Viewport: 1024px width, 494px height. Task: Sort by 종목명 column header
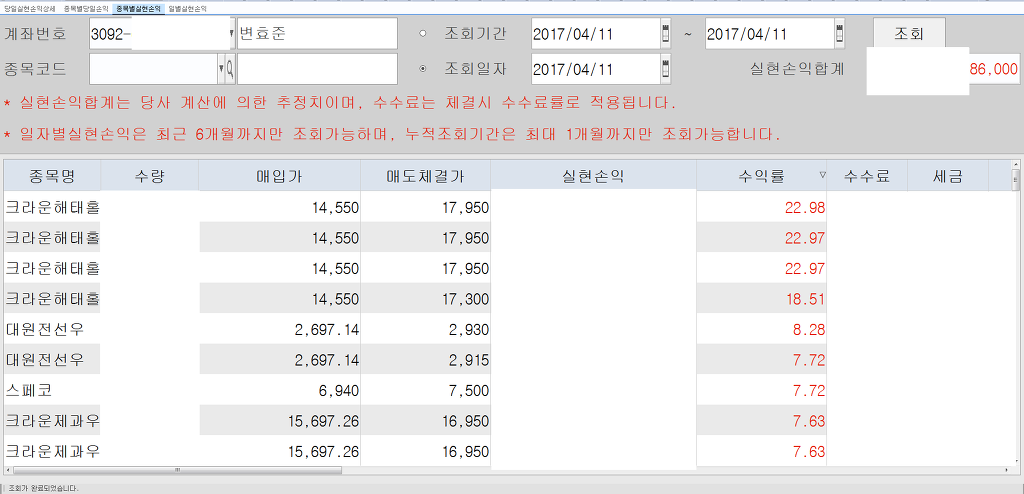pyautogui.click(x=52, y=176)
